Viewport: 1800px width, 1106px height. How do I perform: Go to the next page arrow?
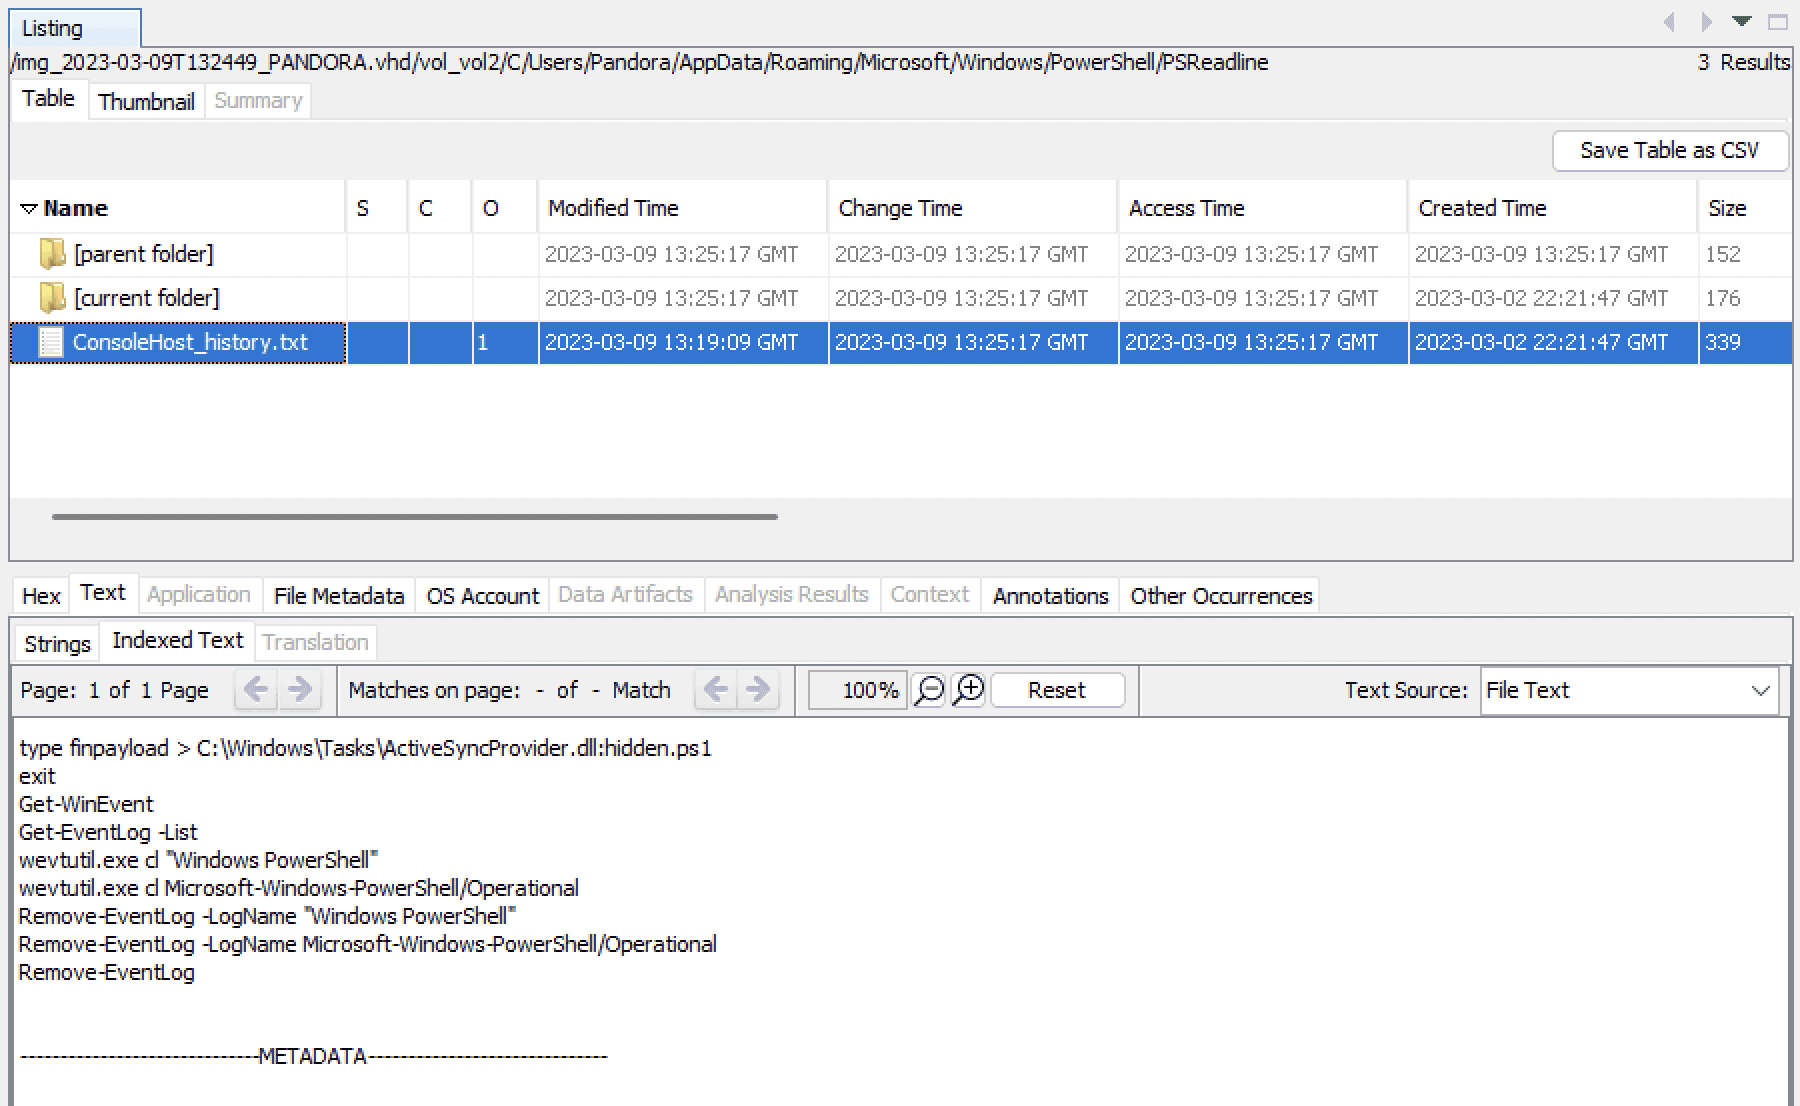click(299, 690)
